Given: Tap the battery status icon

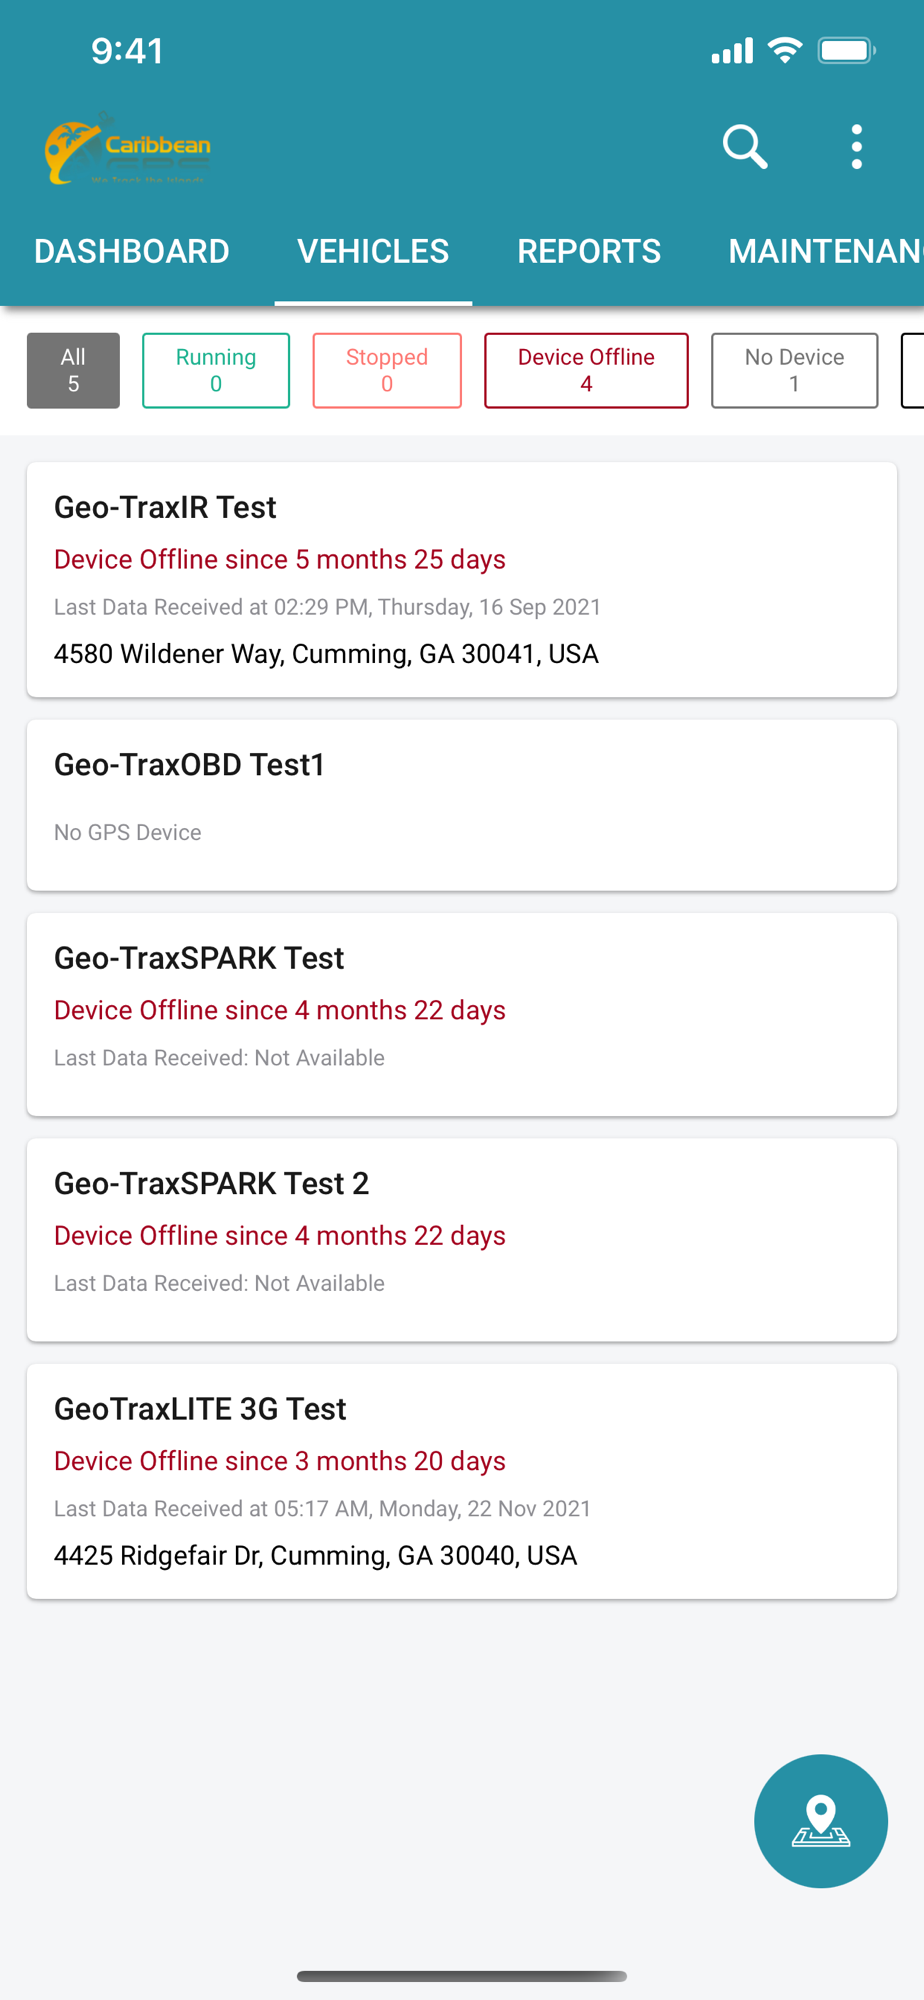Looking at the screenshot, I should (x=847, y=50).
